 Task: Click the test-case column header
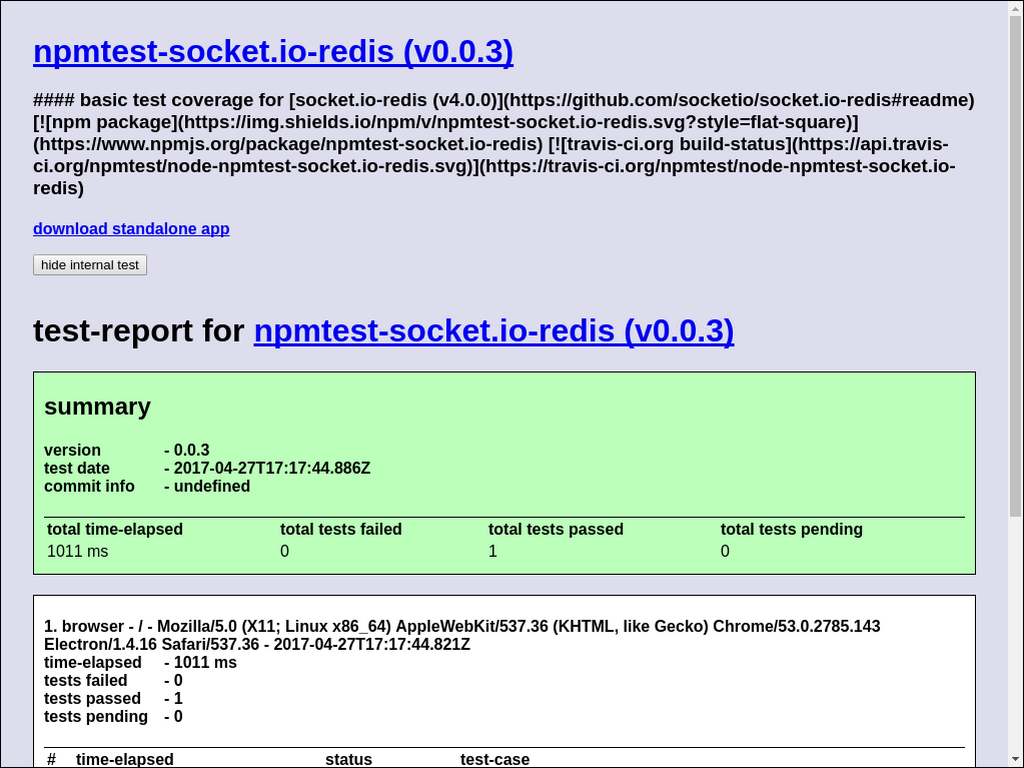pos(495,760)
